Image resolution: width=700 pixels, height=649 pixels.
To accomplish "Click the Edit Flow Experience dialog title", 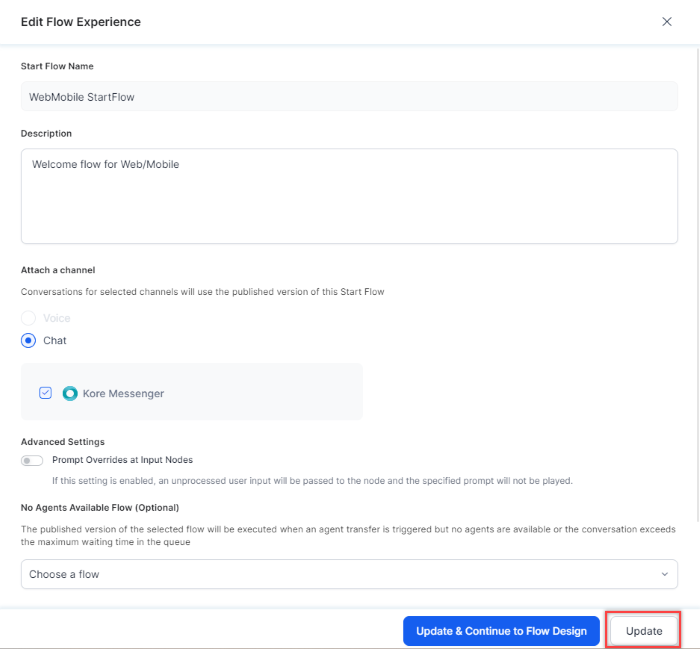I will [81, 22].
